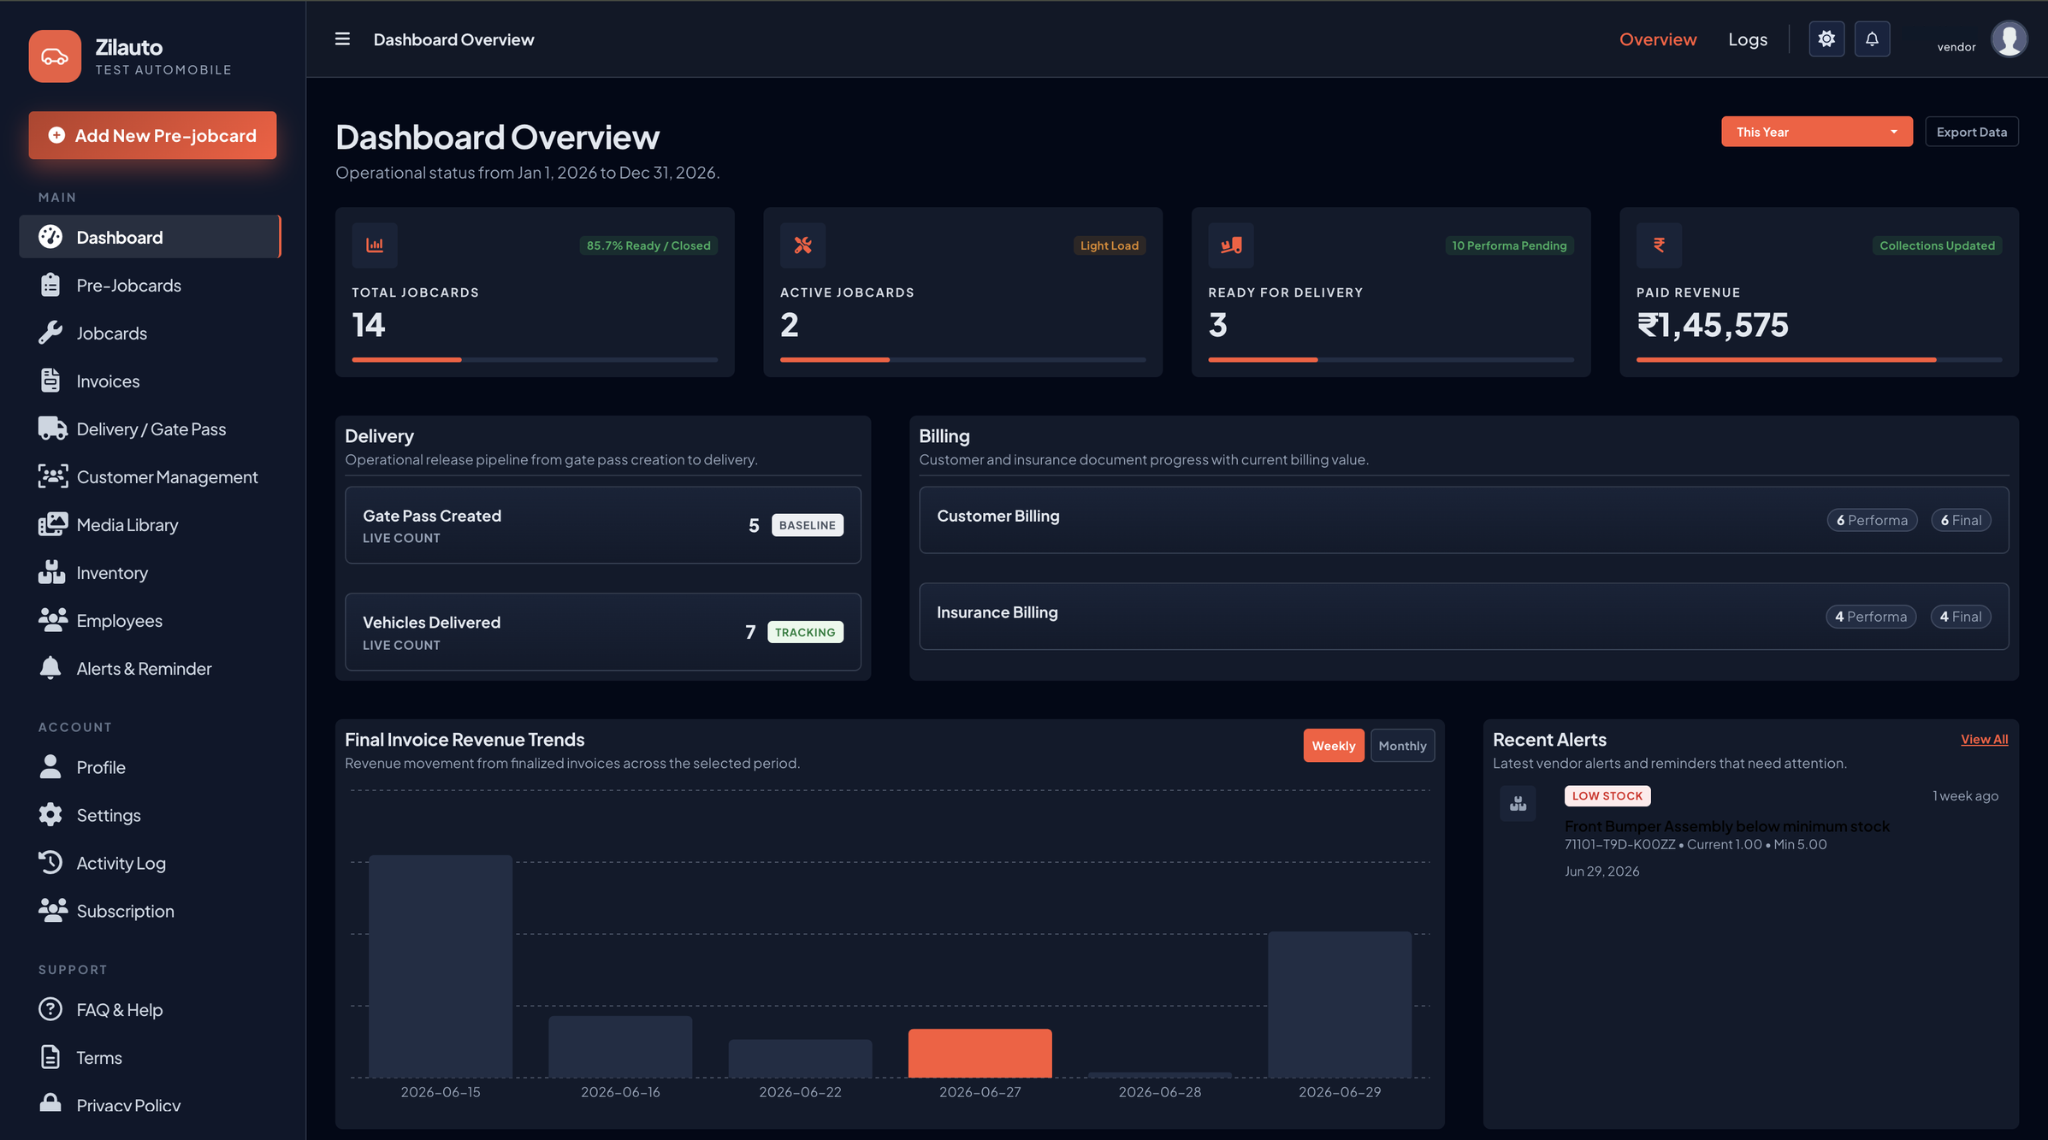The height and width of the screenshot is (1140, 2048).
Task: Click the Dashboard gauge icon in sidebar
Action: click(x=51, y=237)
